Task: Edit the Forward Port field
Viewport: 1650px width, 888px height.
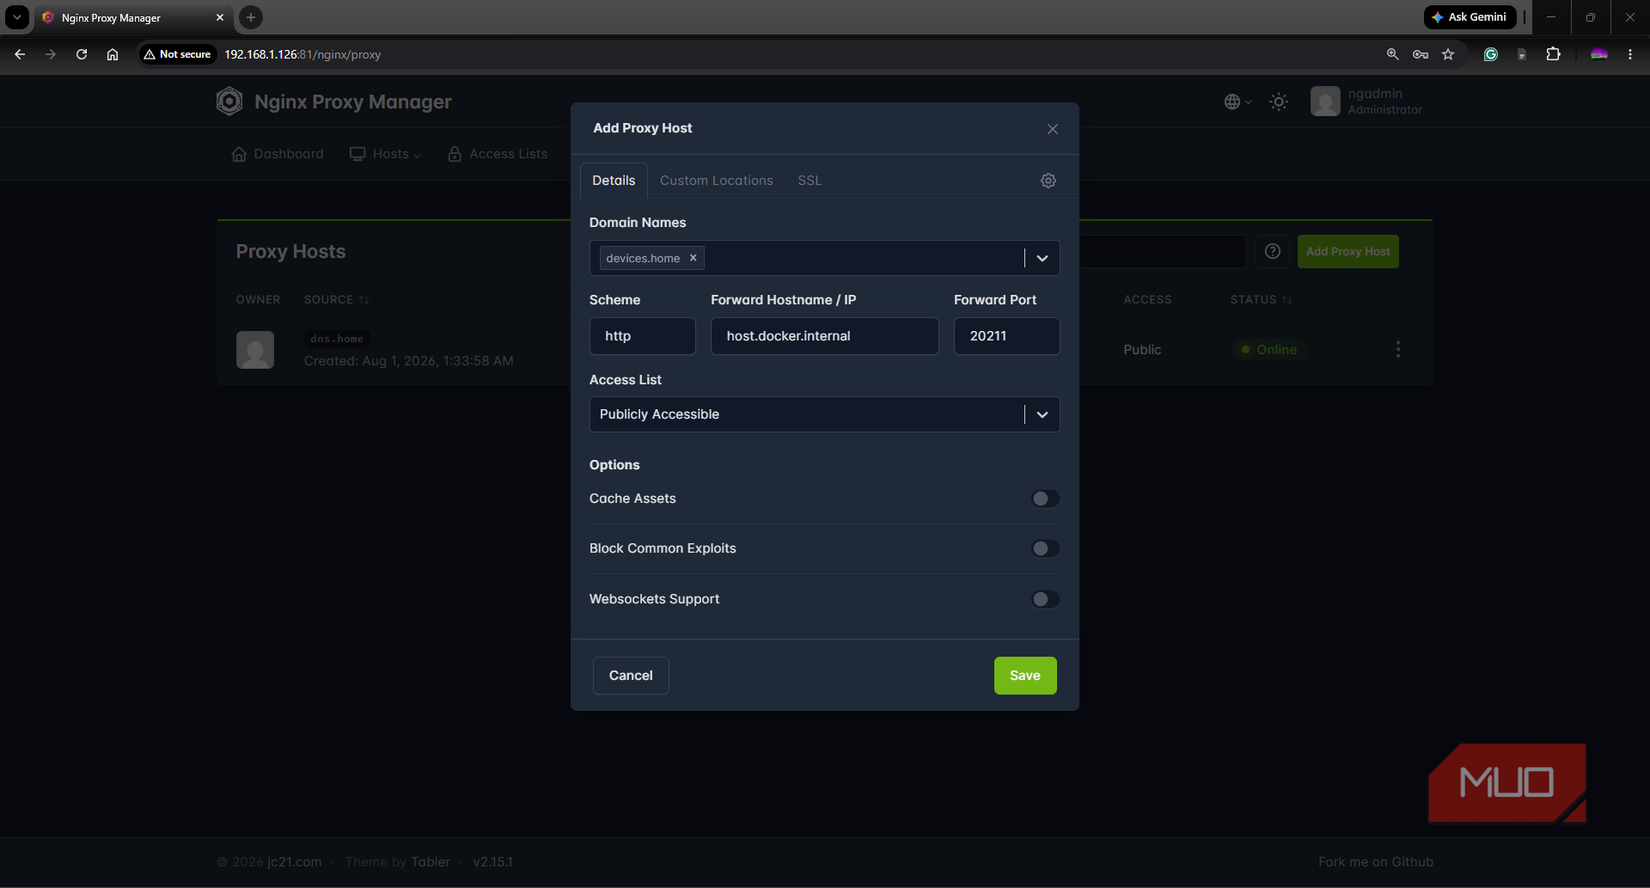Action: point(1006,336)
